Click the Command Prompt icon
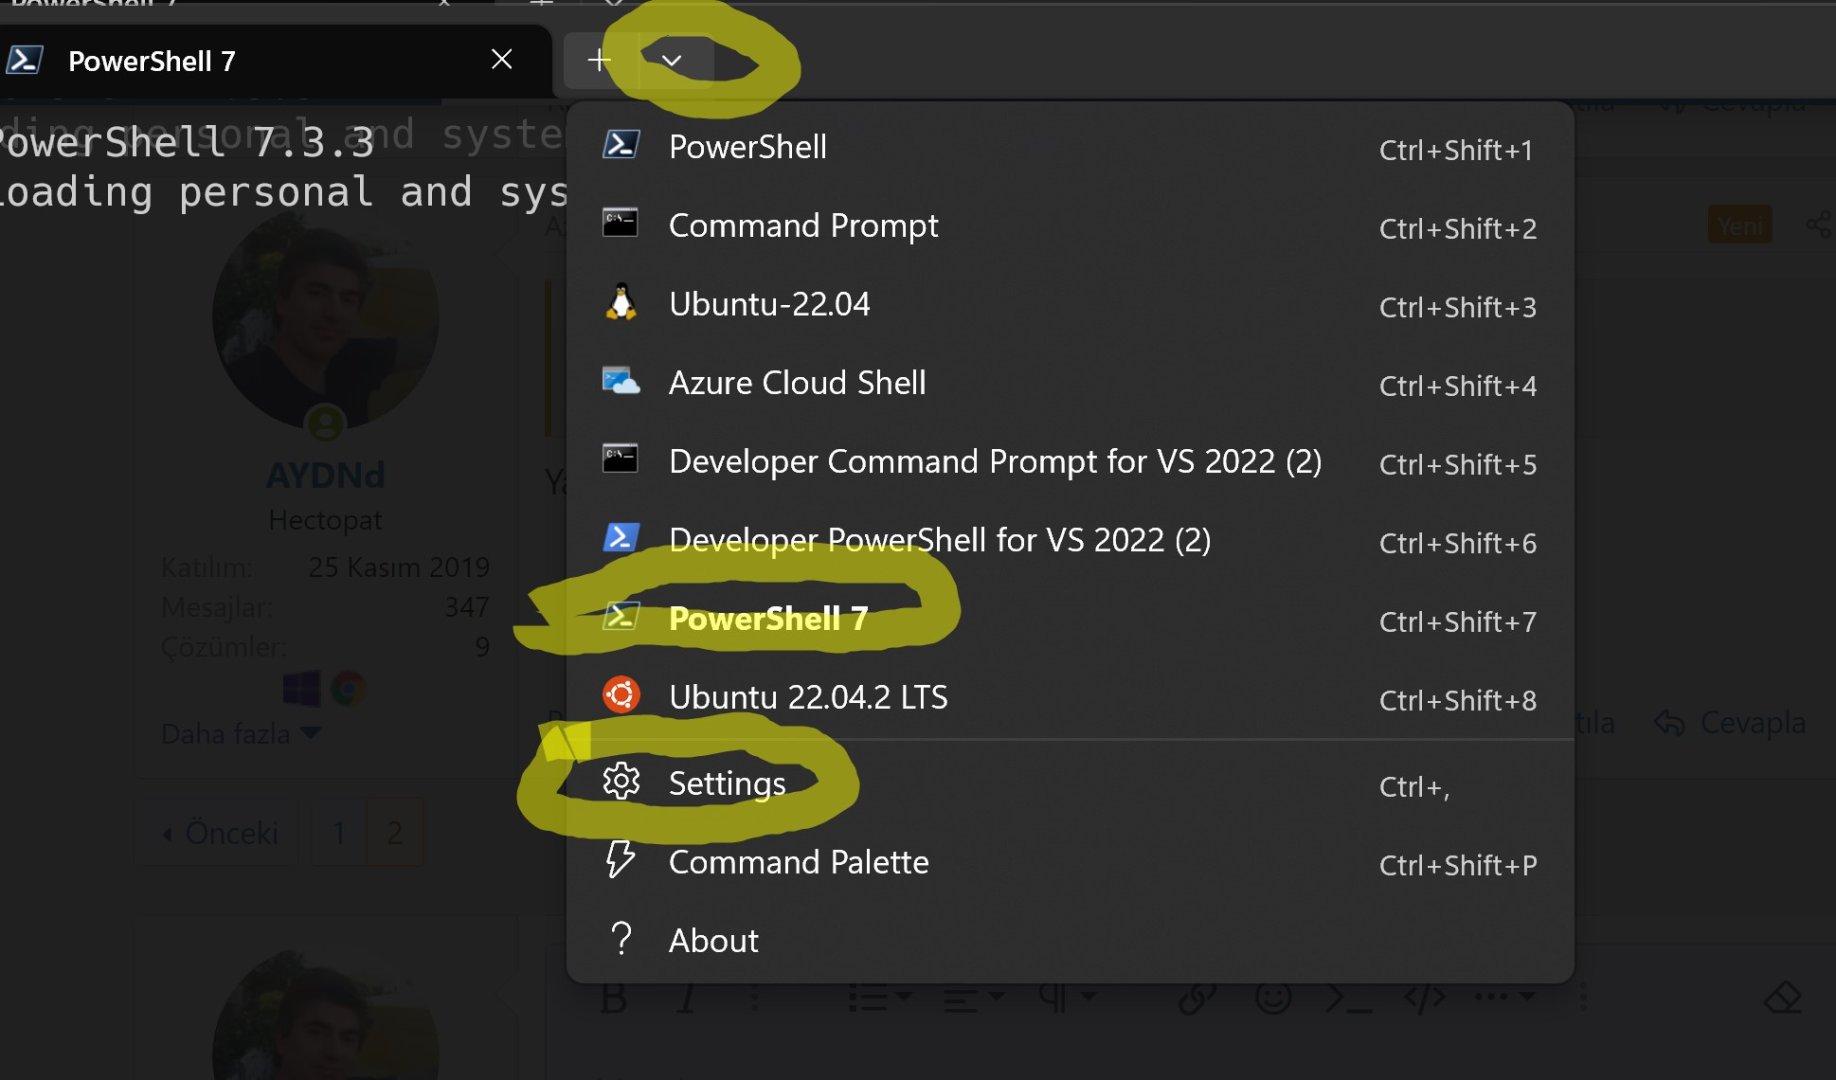 [x=621, y=223]
